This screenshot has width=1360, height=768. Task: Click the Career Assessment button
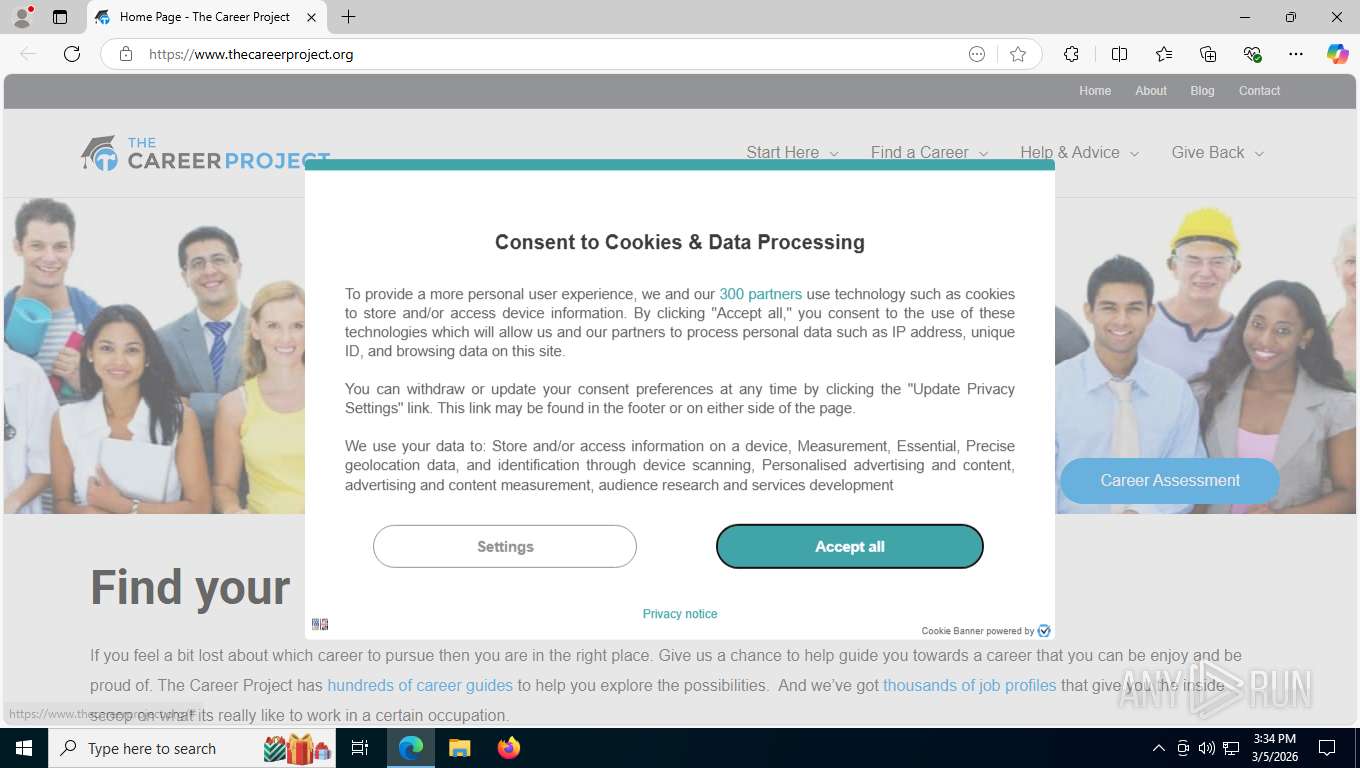tap(1170, 481)
